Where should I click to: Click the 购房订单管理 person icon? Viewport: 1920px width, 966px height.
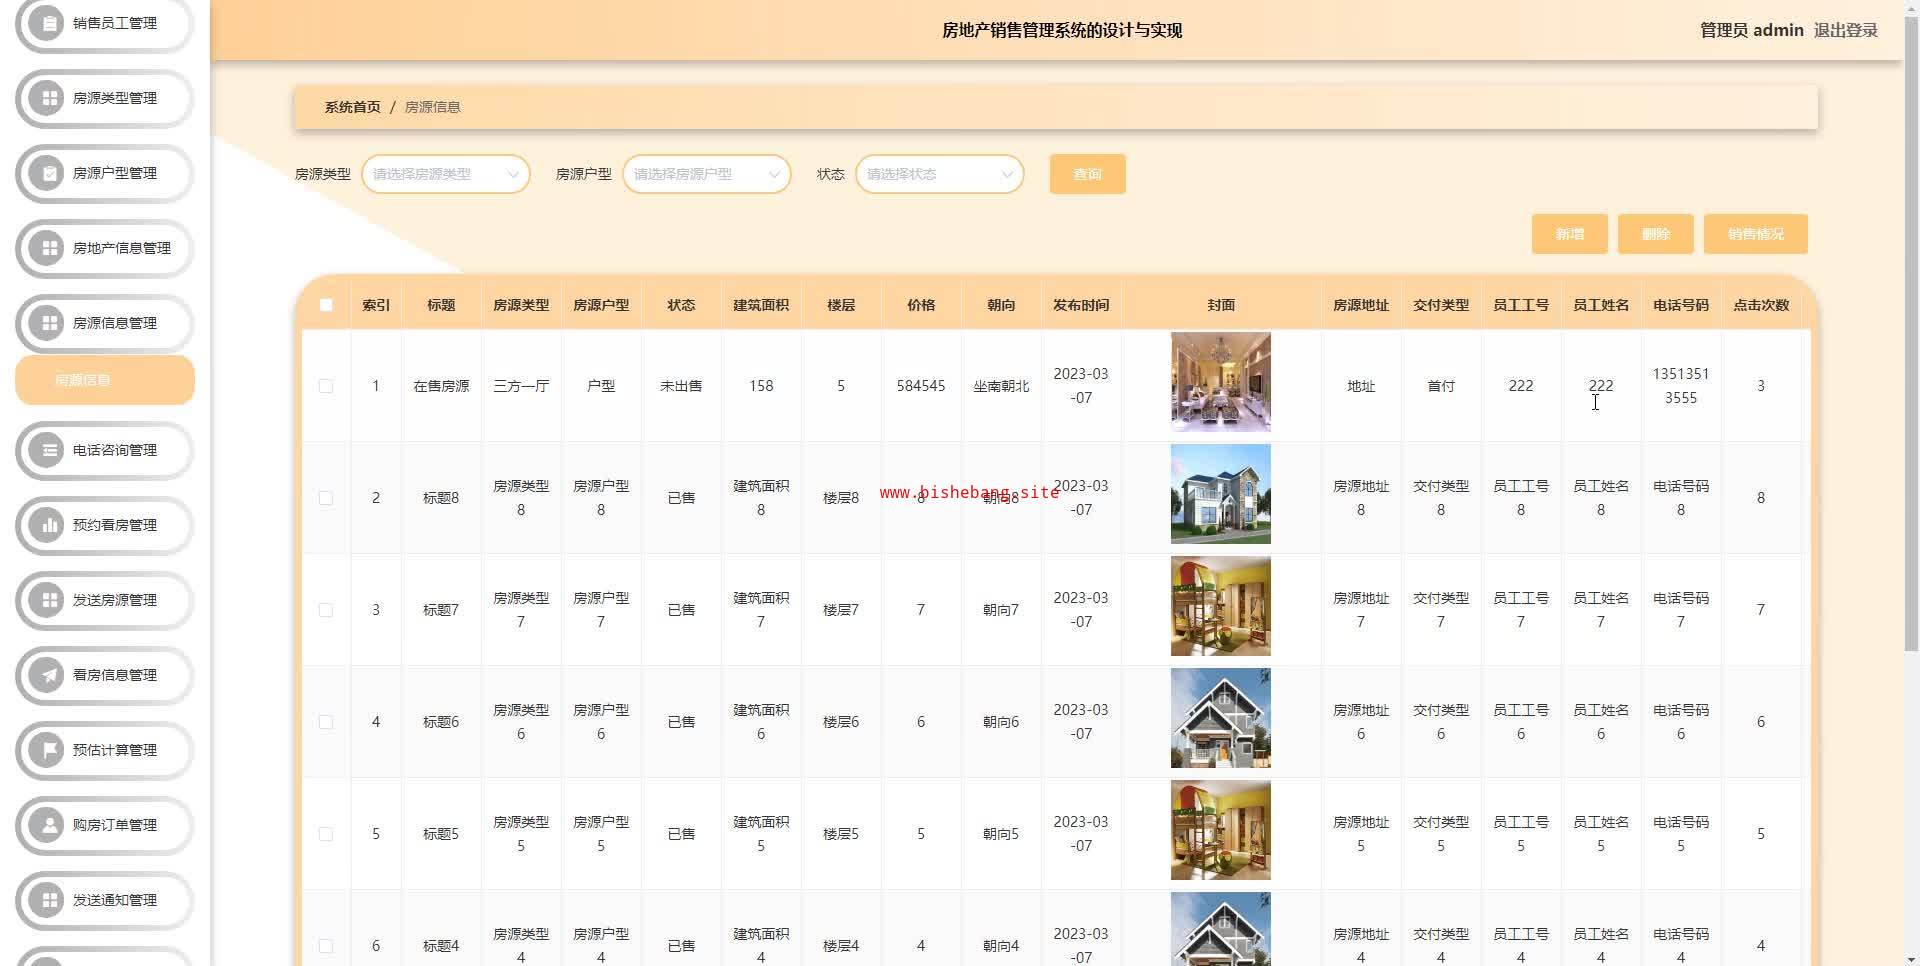point(47,825)
